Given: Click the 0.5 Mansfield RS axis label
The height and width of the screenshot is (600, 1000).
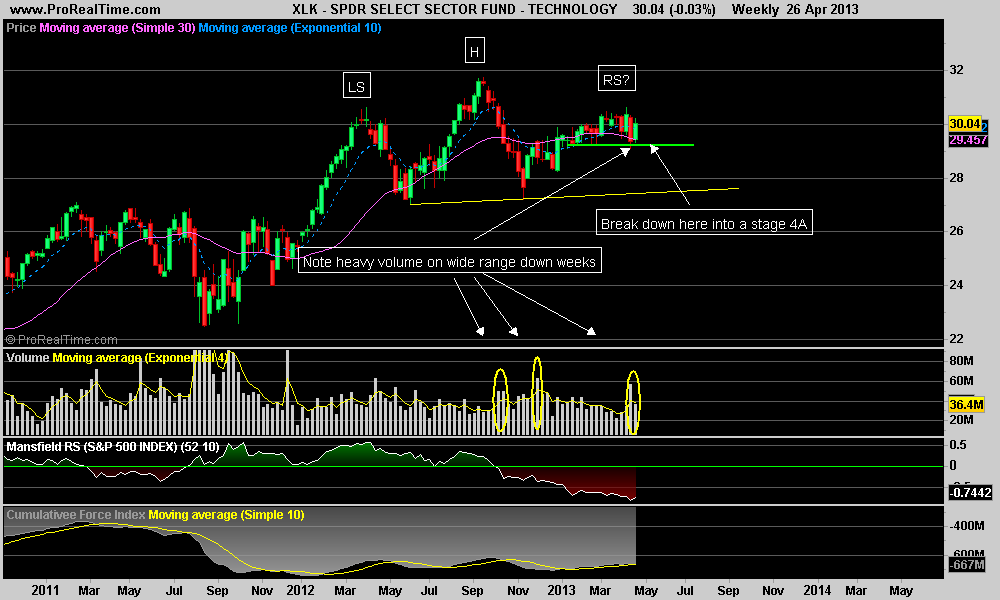Looking at the screenshot, I should click(x=957, y=444).
